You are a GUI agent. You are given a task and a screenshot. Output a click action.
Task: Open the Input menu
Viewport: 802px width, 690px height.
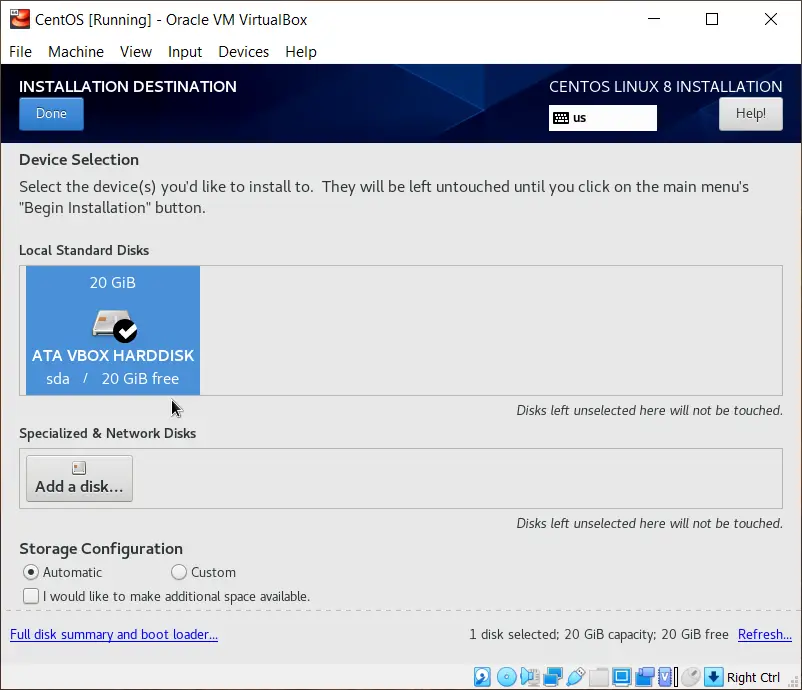[185, 52]
